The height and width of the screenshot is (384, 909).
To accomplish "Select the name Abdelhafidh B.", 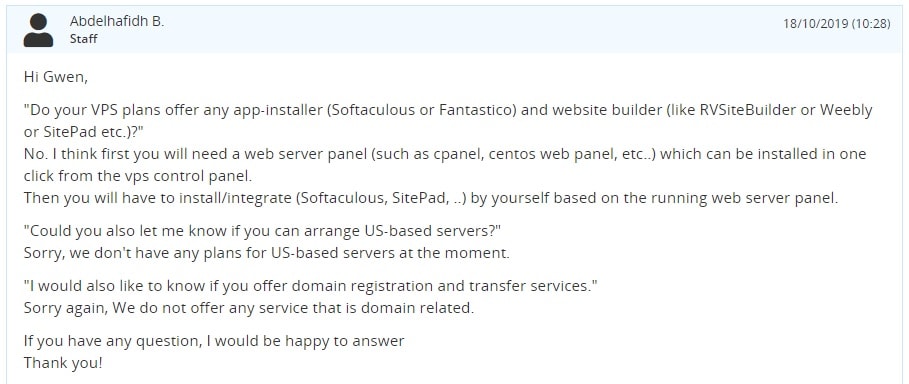I will tap(117, 21).
